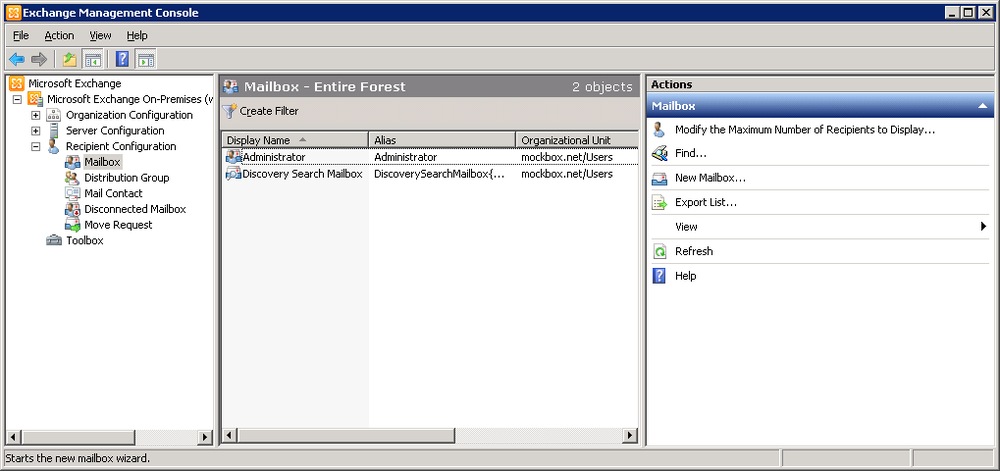Collapse the Recipient Configuration node
The height and width of the screenshot is (471, 1000).
[36, 147]
